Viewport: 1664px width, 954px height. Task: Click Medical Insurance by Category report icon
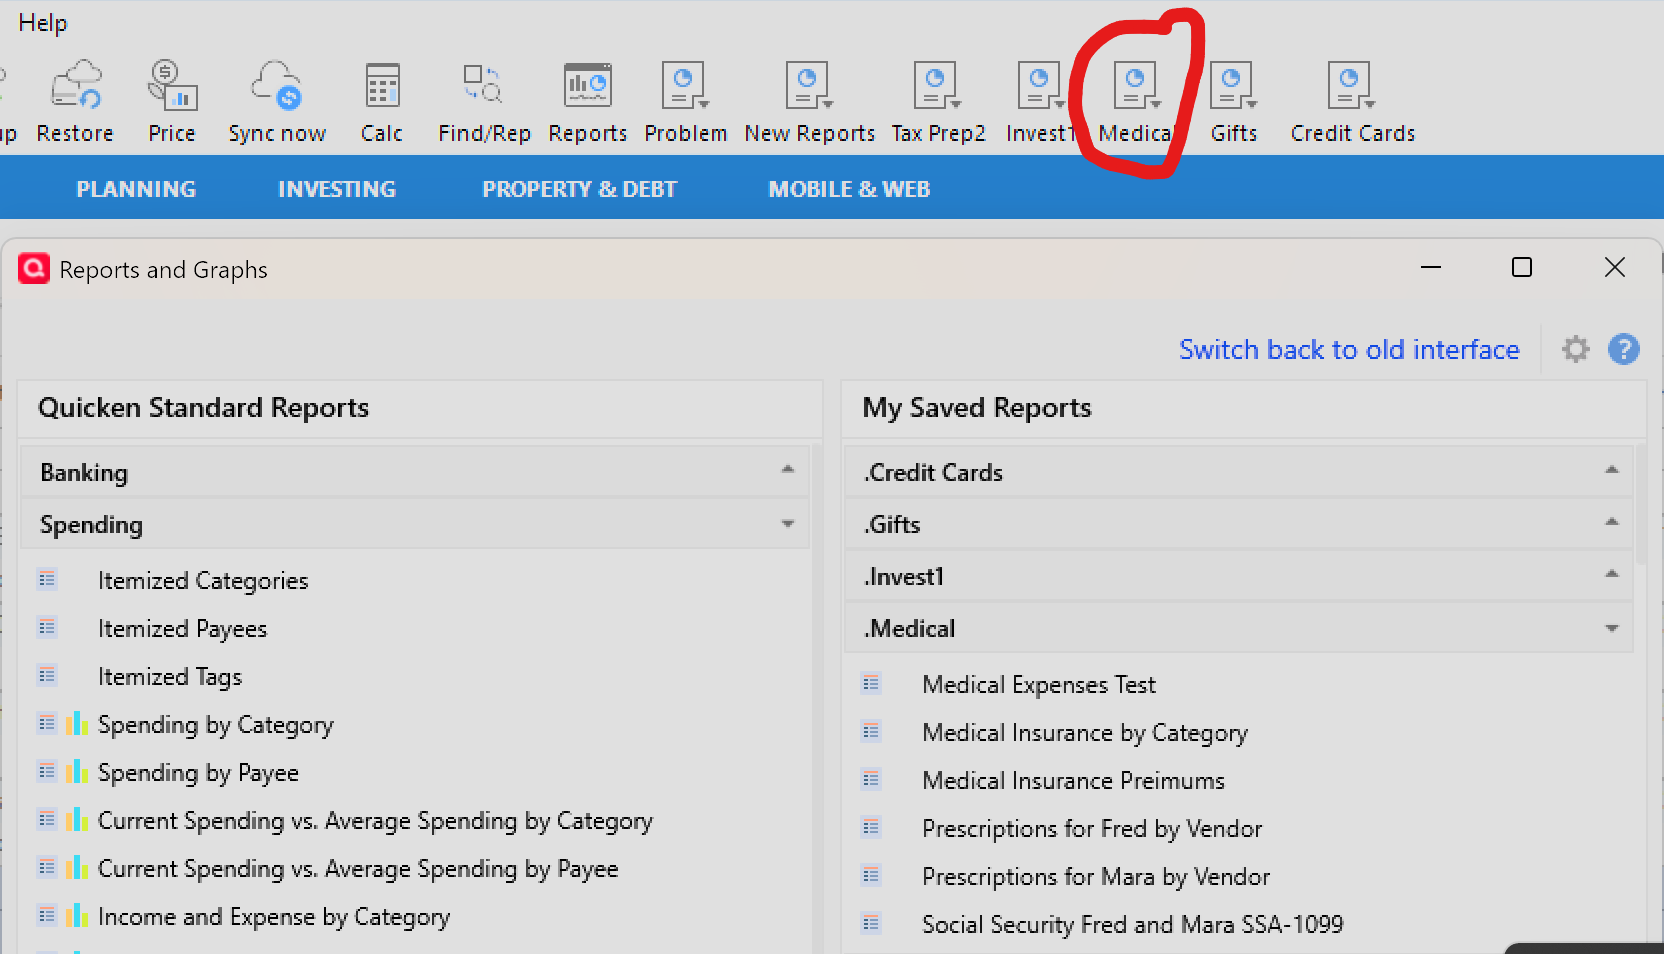871,731
